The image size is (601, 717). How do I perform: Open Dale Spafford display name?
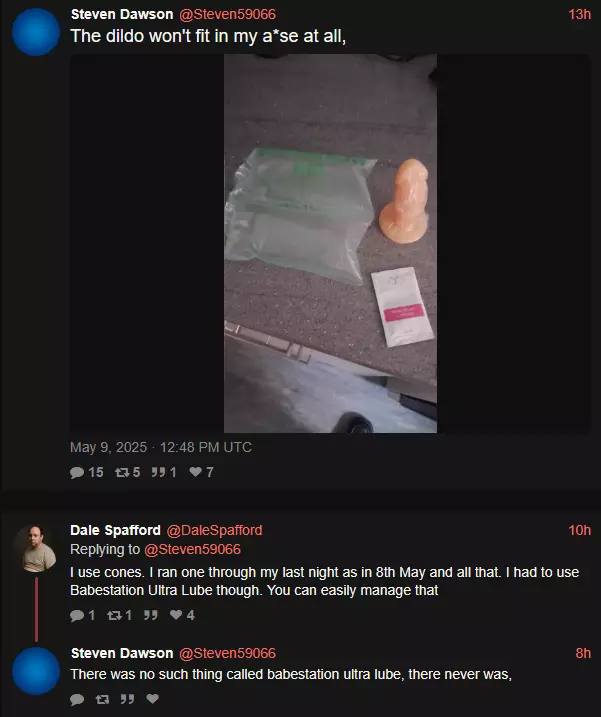coord(115,530)
